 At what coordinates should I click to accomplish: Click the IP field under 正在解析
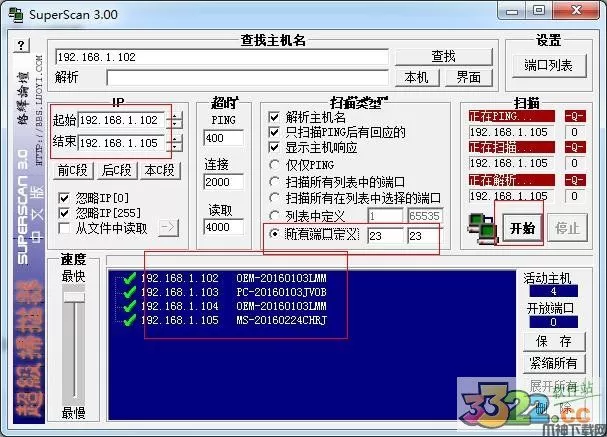pos(511,196)
